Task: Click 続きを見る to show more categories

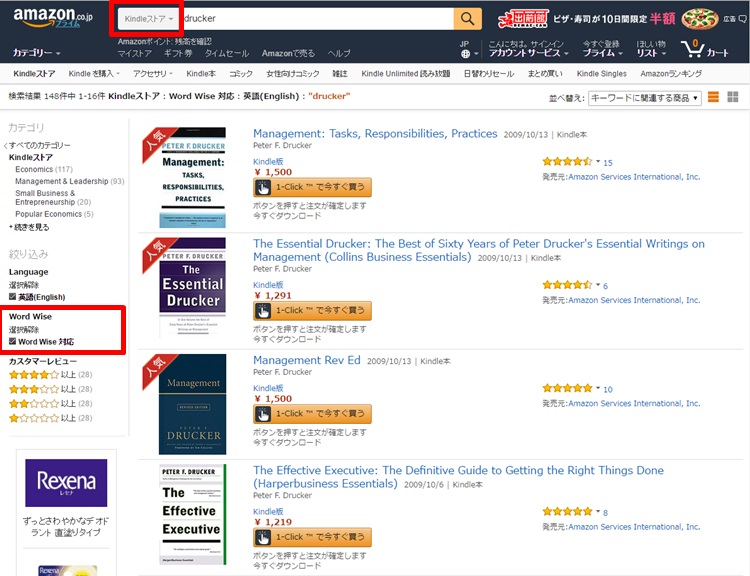Action: pyautogui.click(x=32, y=227)
